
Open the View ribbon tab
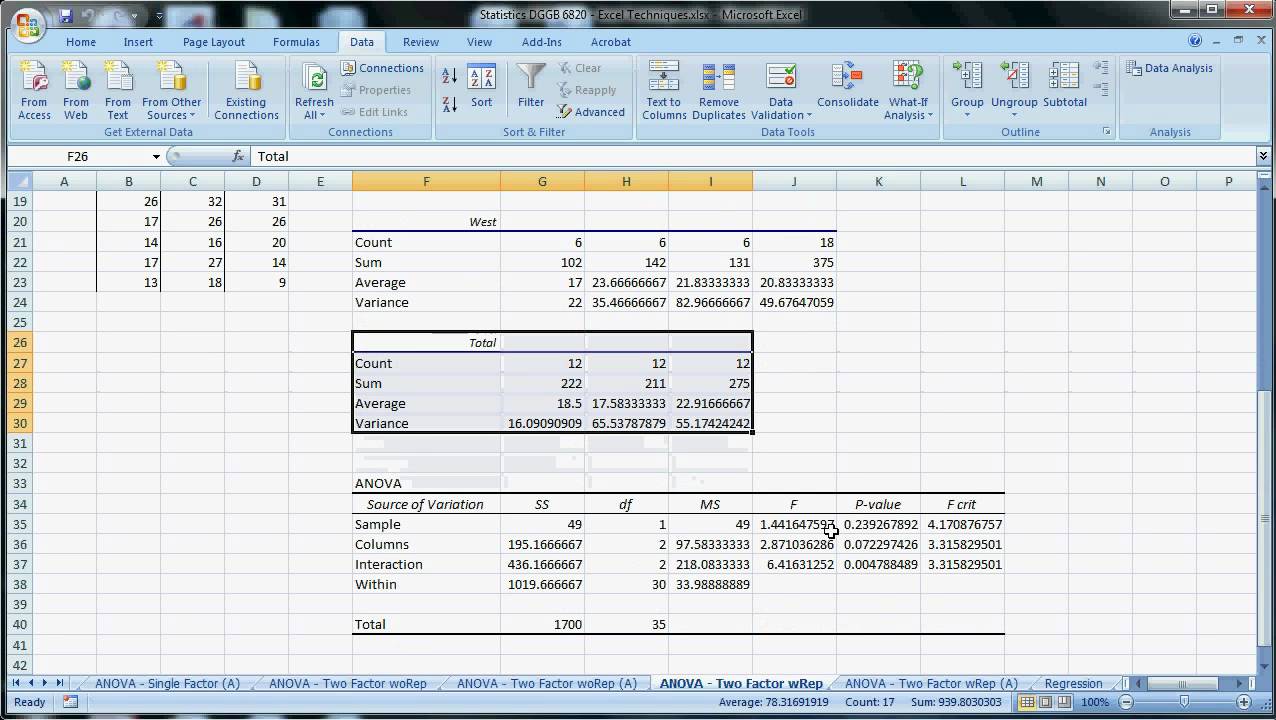pos(479,42)
